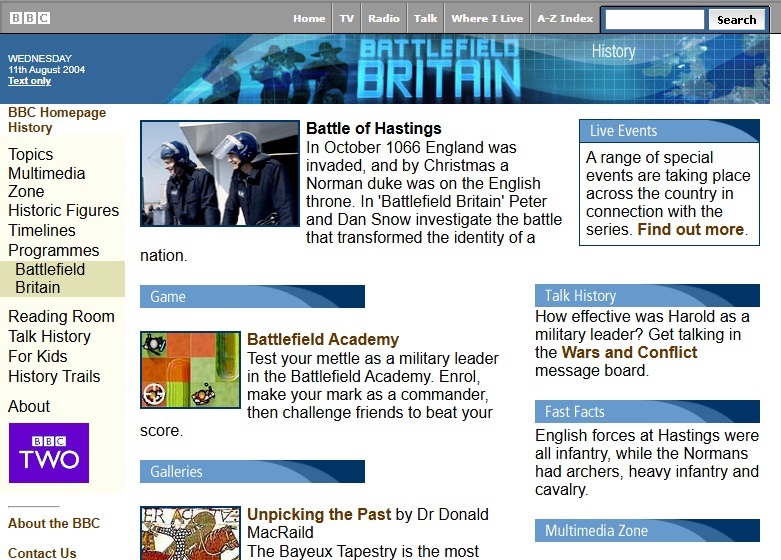The image size is (781, 560).
Task: Open the Wars and Conflict message board link
Action: tap(629, 352)
